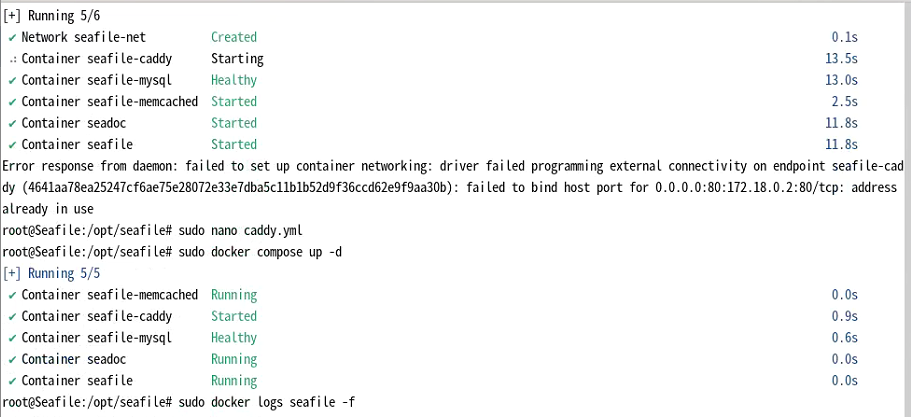911x417 pixels.
Task: Click the checkmark beside seafile-memcached Started
Action: [12, 102]
